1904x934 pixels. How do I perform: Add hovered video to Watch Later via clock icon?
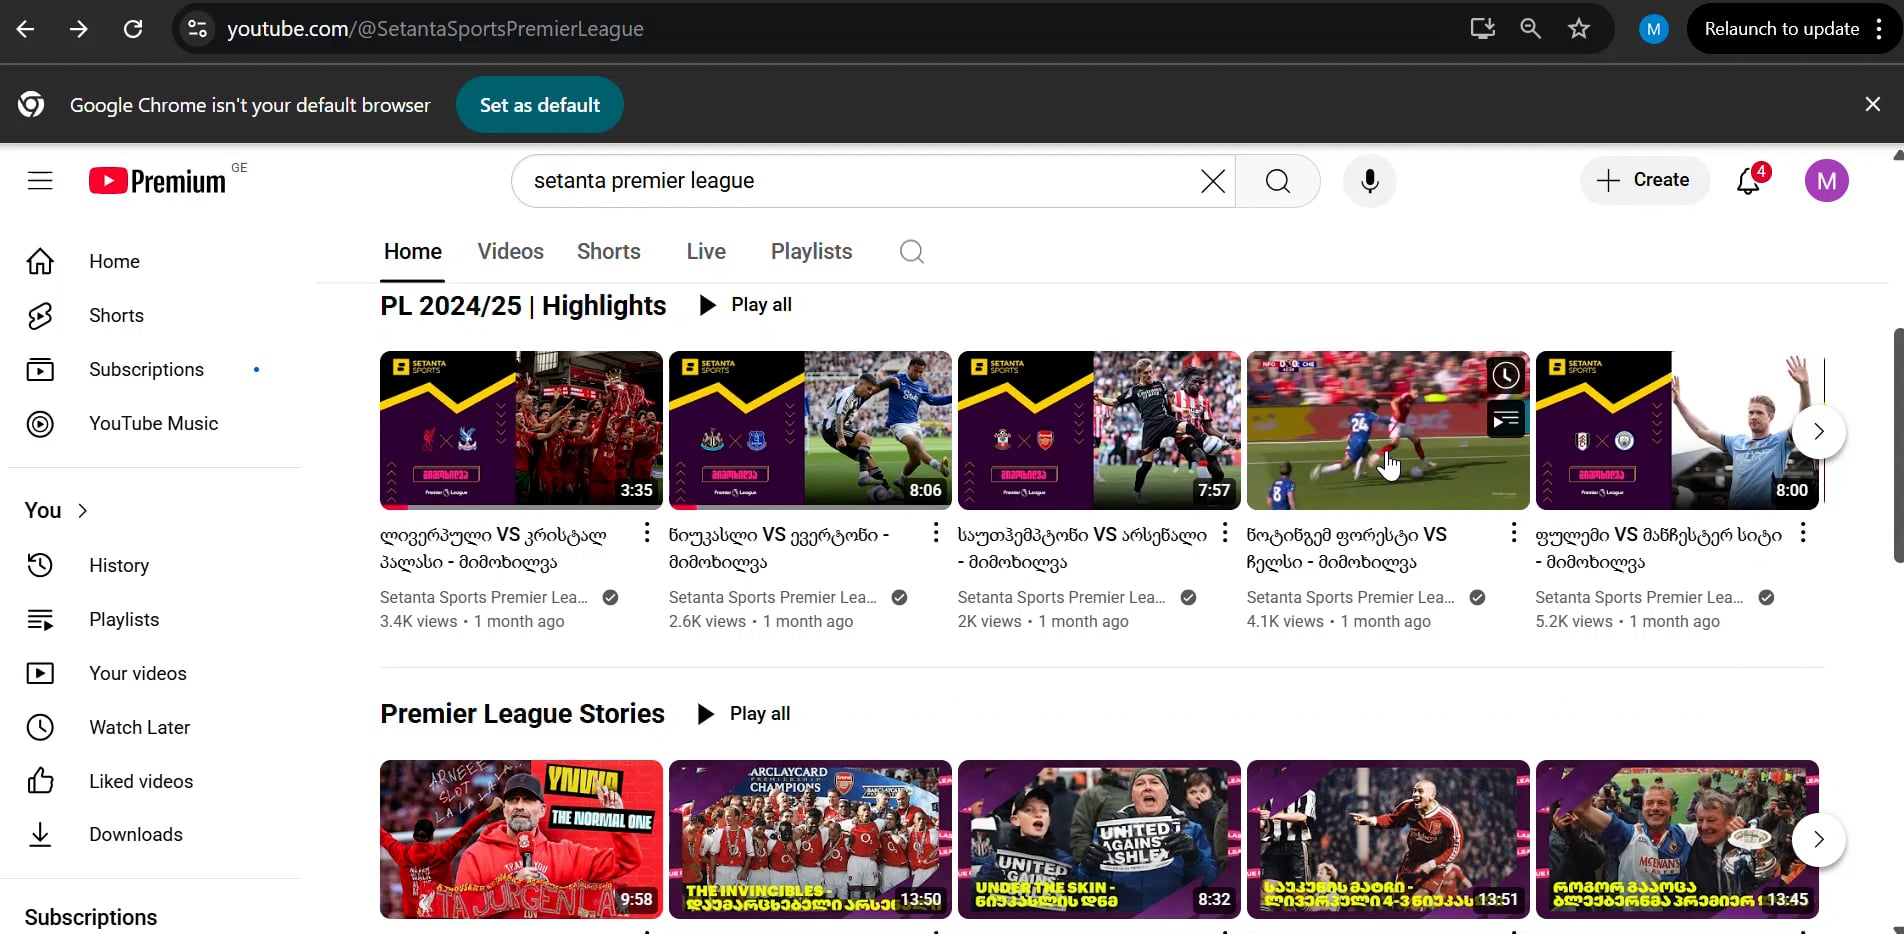[x=1505, y=376]
